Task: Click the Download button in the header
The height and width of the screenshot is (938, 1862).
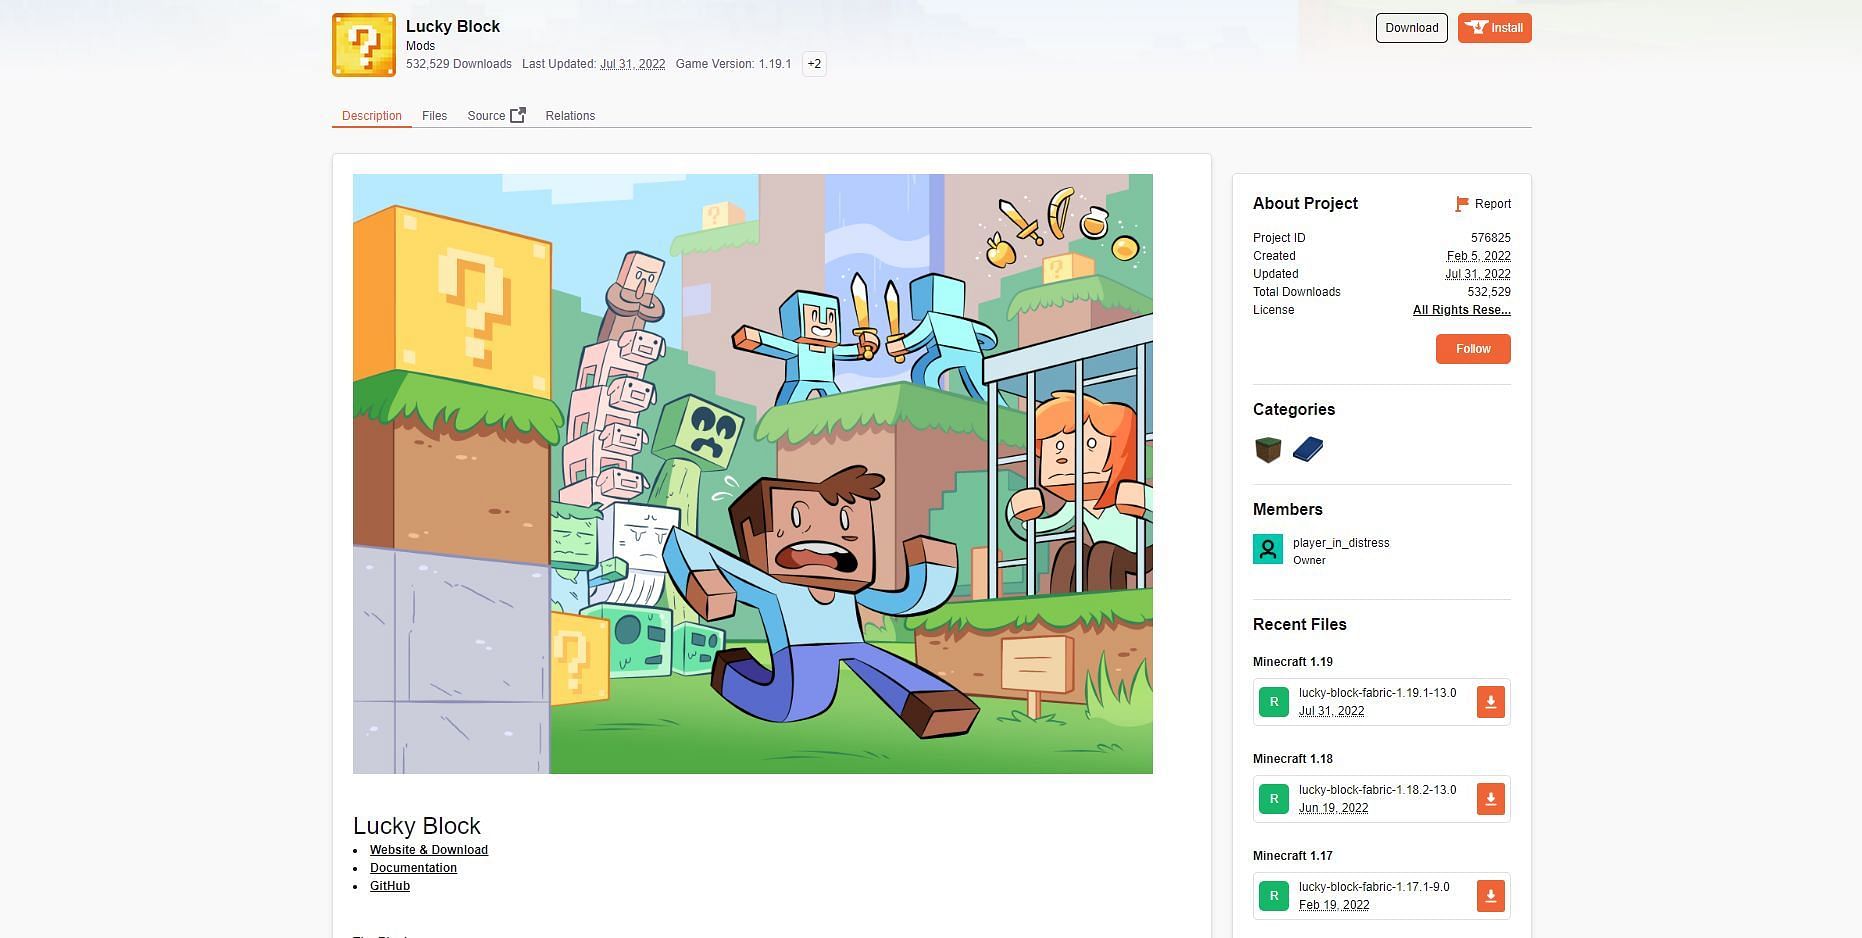Action: tap(1411, 28)
